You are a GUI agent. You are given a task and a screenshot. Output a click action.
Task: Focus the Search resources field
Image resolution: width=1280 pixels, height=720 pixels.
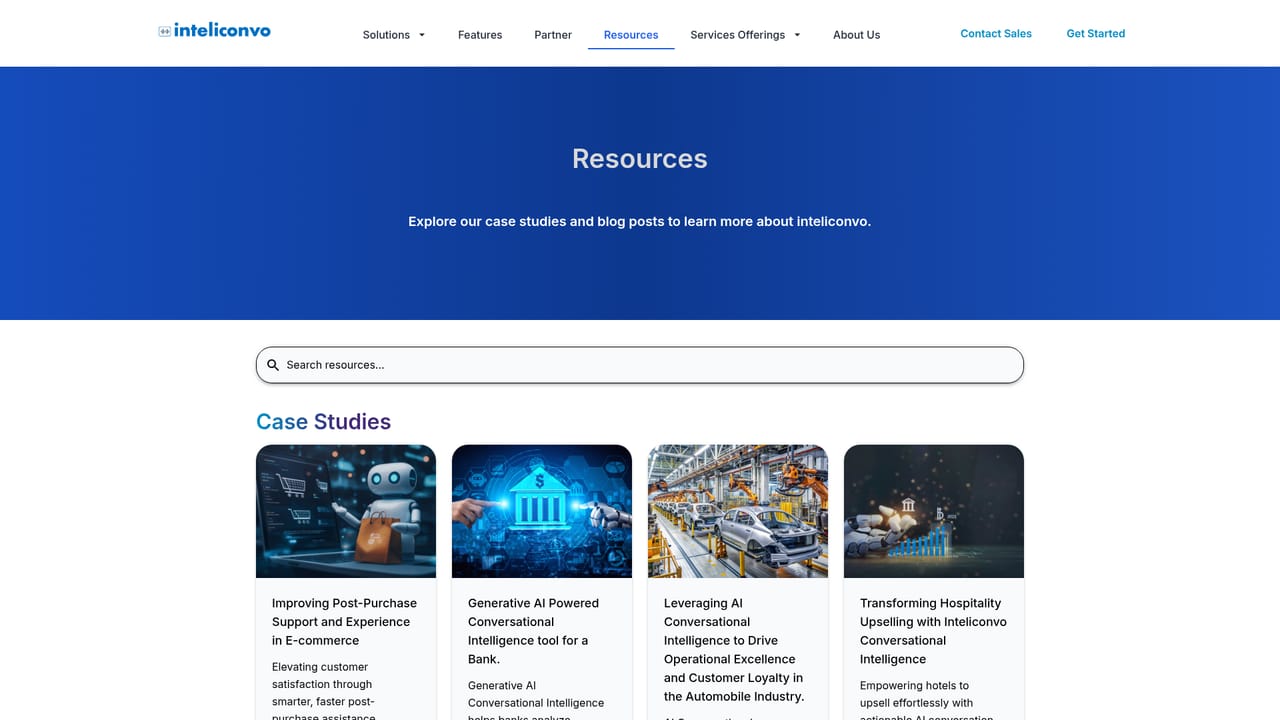click(x=640, y=365)
